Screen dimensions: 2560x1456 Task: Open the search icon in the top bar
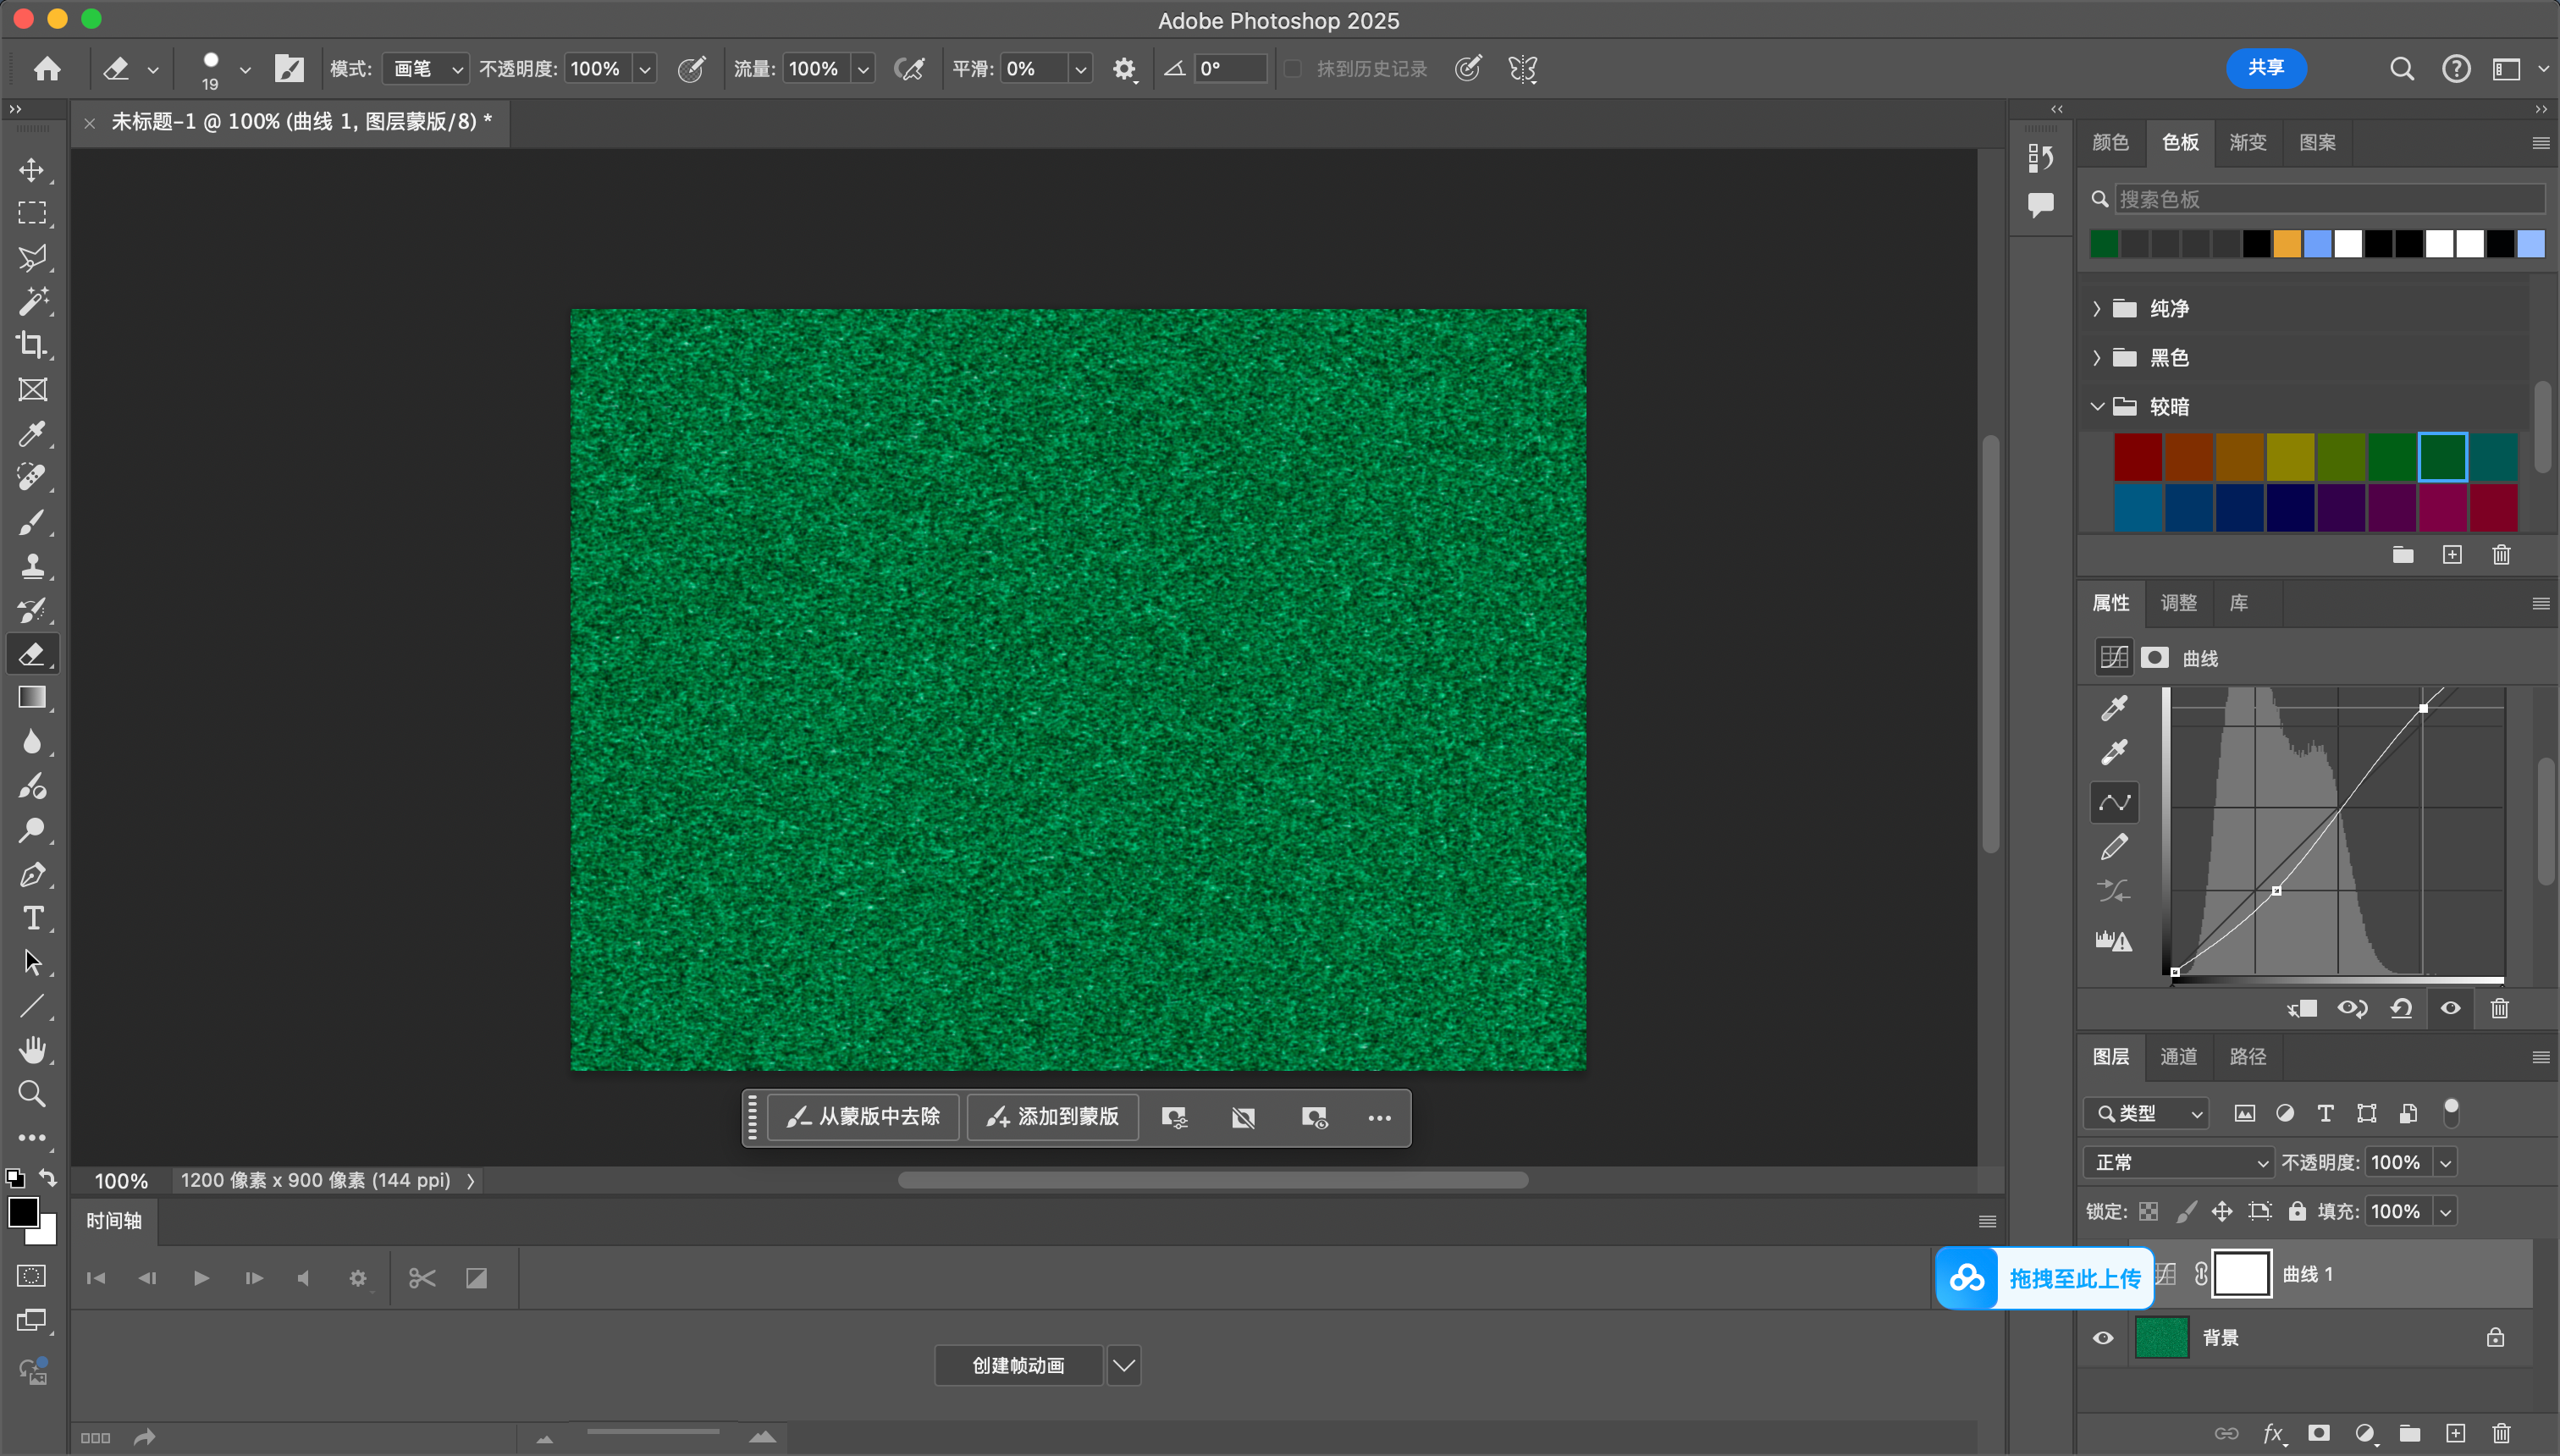click(x=2402, y=68)
